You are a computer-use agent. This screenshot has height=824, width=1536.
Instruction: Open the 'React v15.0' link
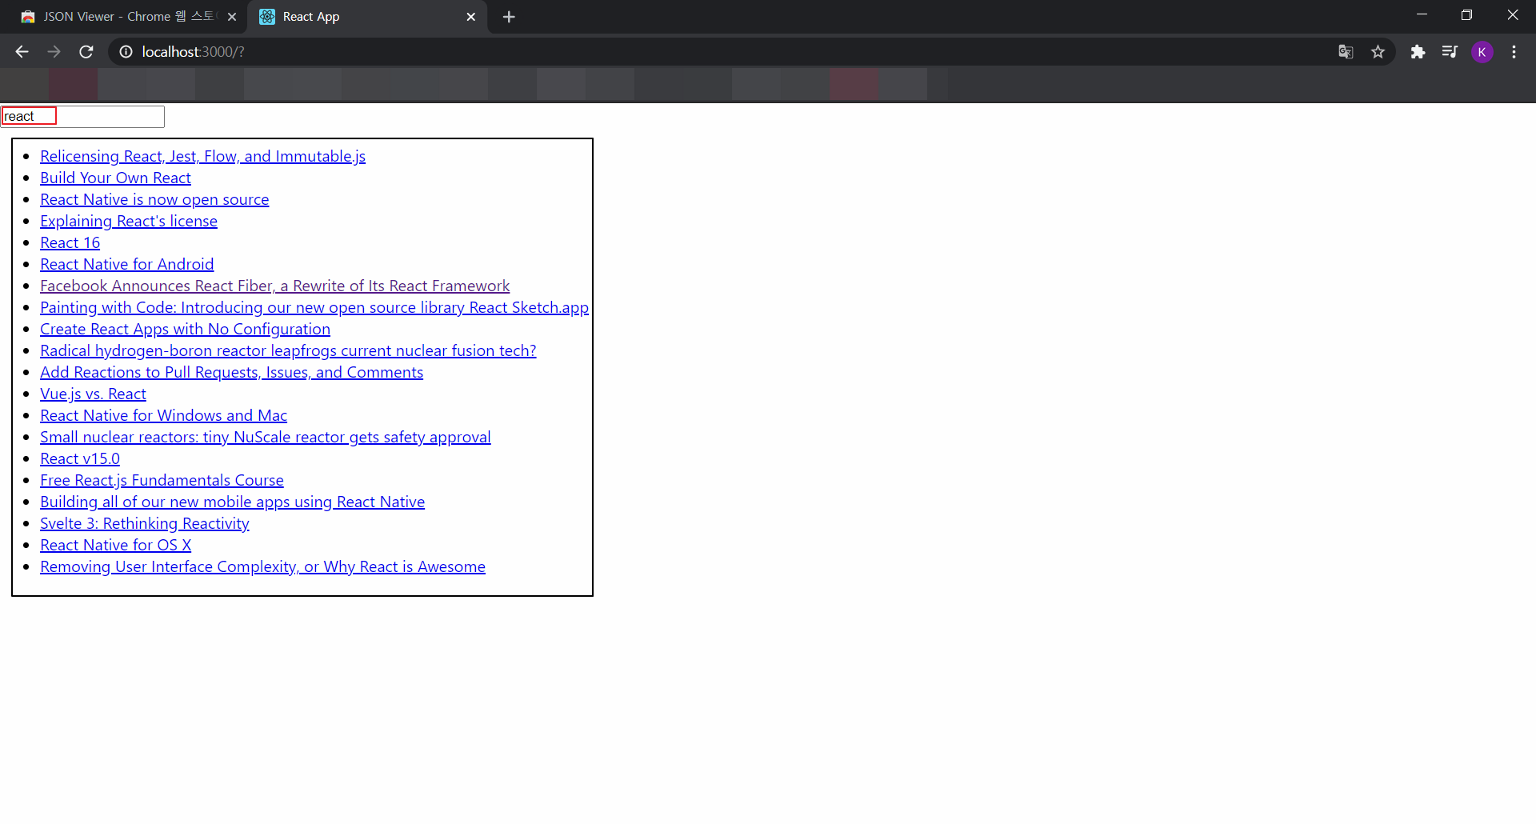coord(80,459)
